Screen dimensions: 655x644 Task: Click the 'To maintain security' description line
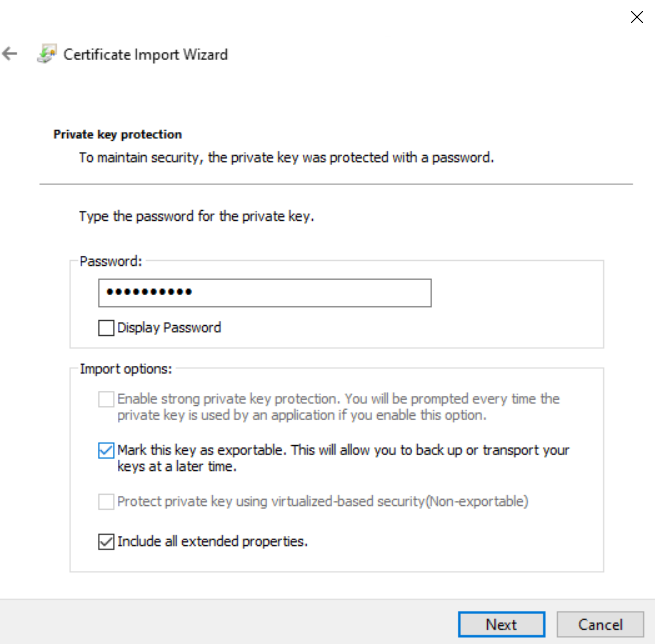click(286, 157)
